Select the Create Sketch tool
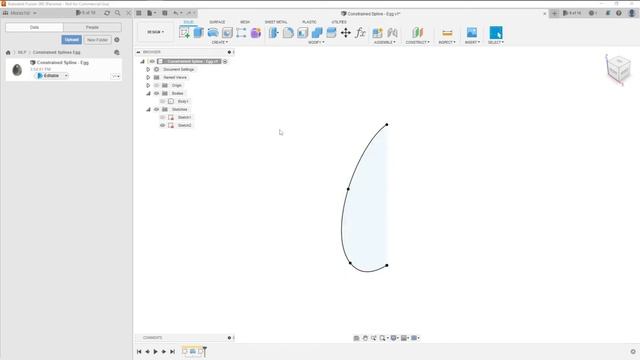Viewport: 640px width, 360px height. click(184, 33)
